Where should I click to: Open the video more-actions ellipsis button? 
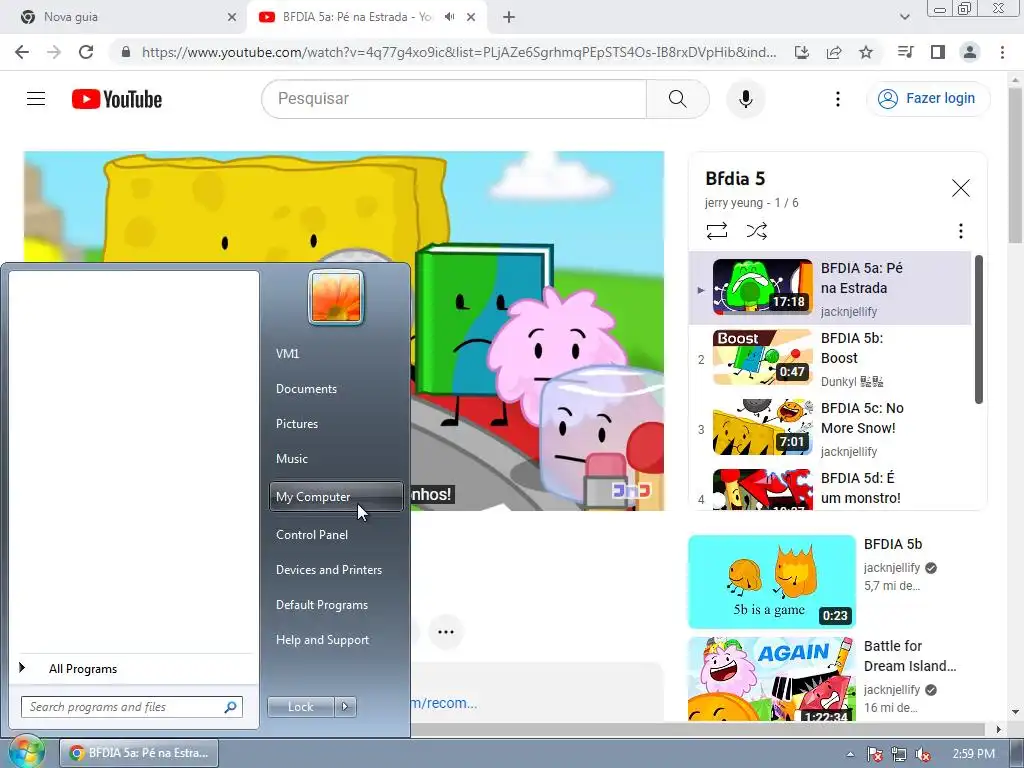tap(446, 632)
